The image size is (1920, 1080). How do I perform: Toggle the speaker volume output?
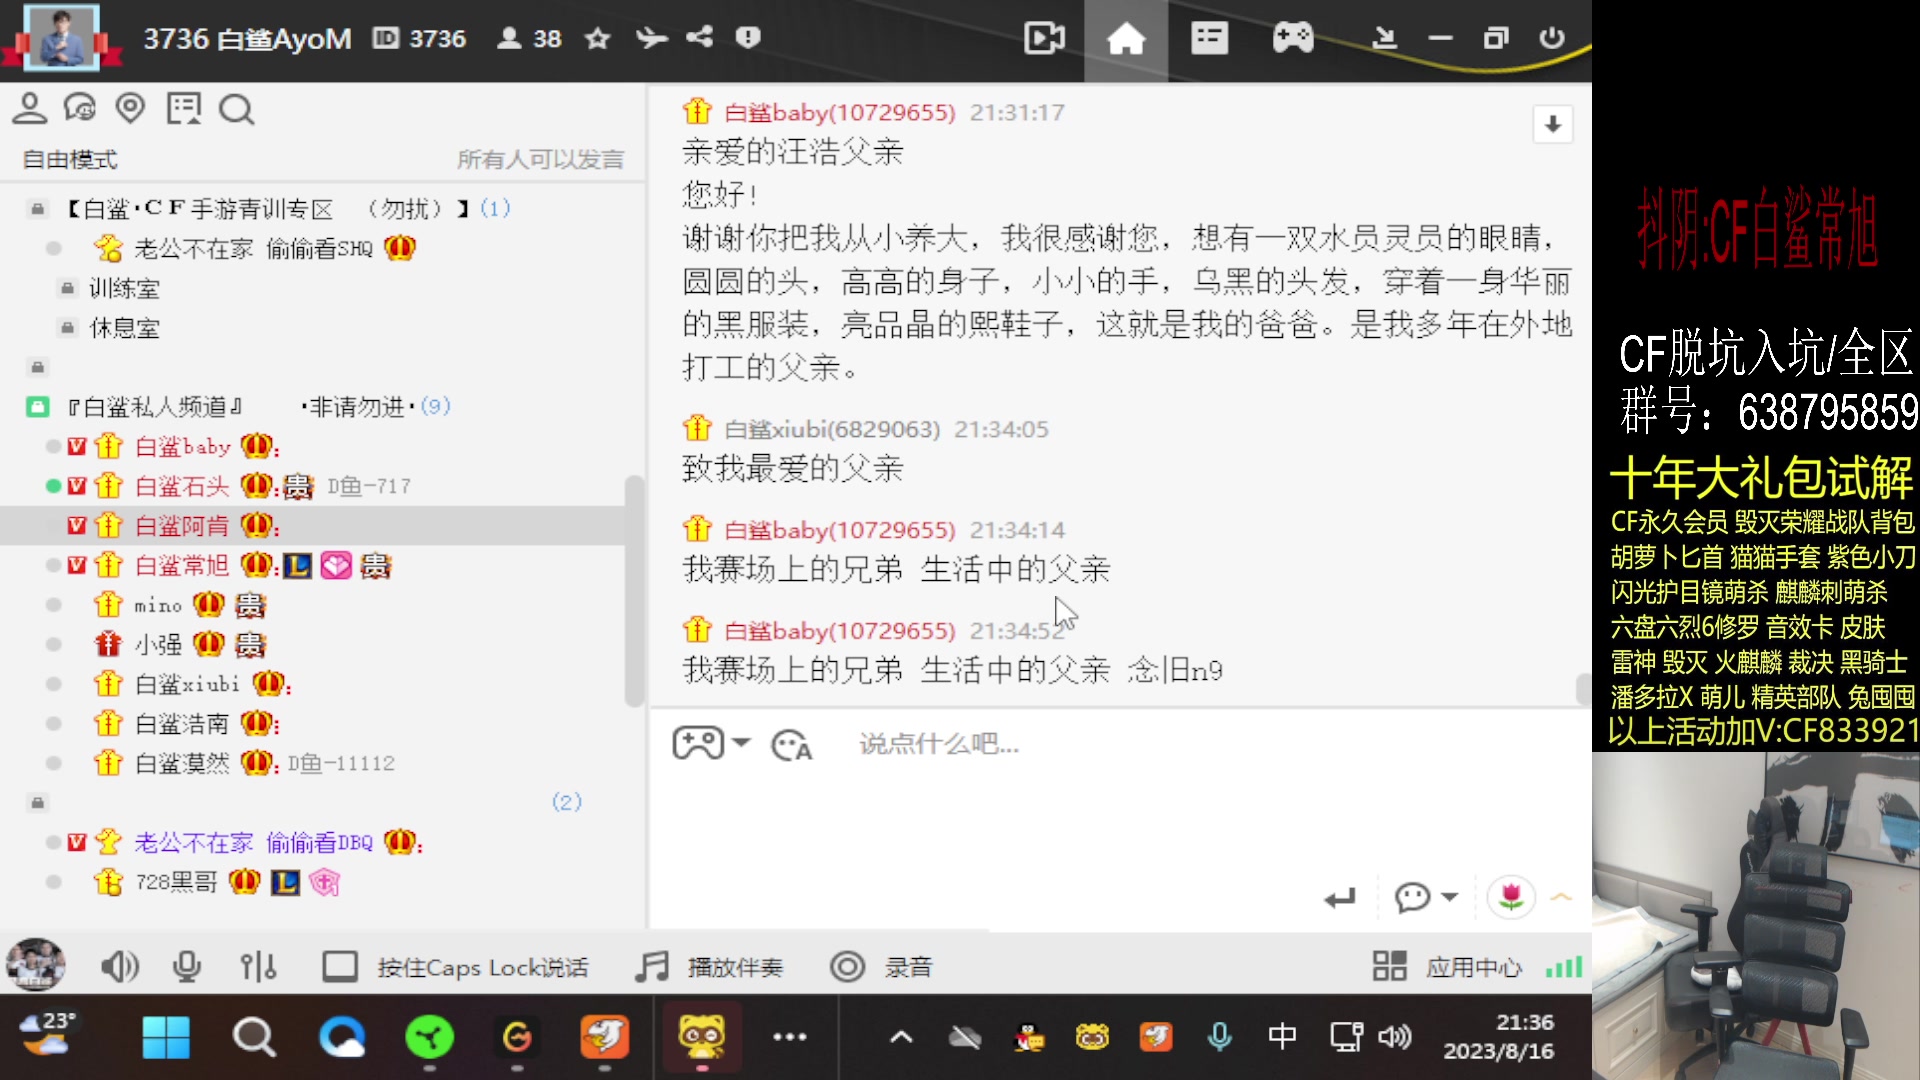tap(120, 966)
